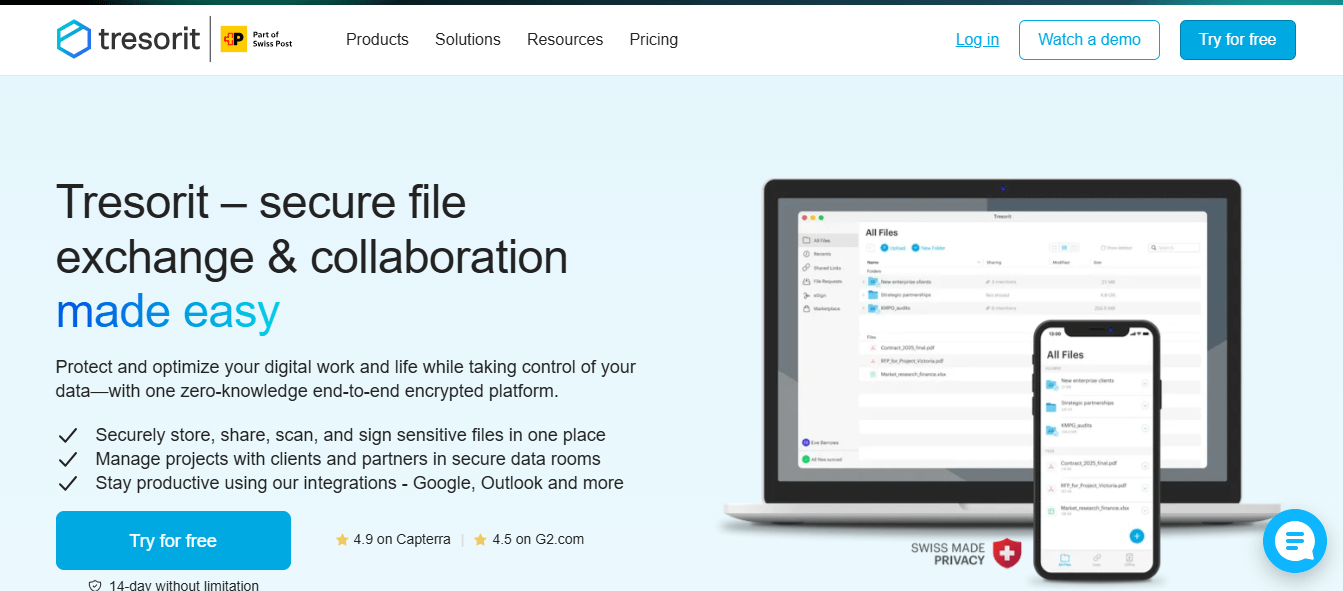
Task: Open KMPG_audits options in the phone mockup
Action: pyautogui.click(x=1144, y=429)
